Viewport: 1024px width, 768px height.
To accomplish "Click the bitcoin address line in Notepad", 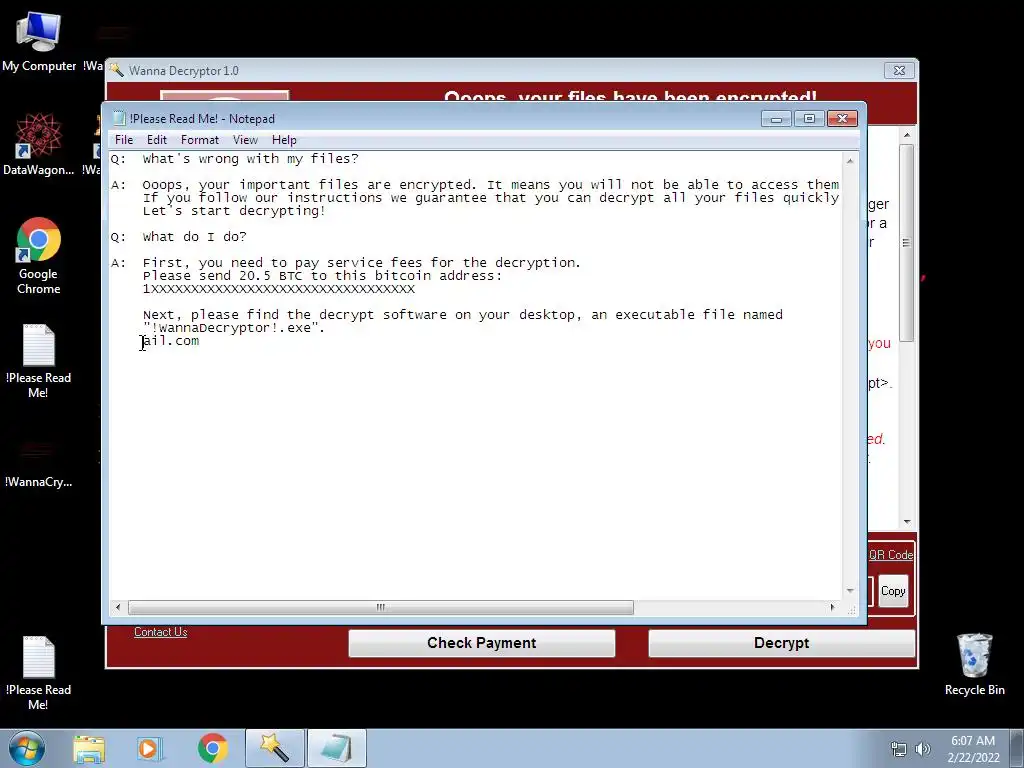I will (279, 289).
